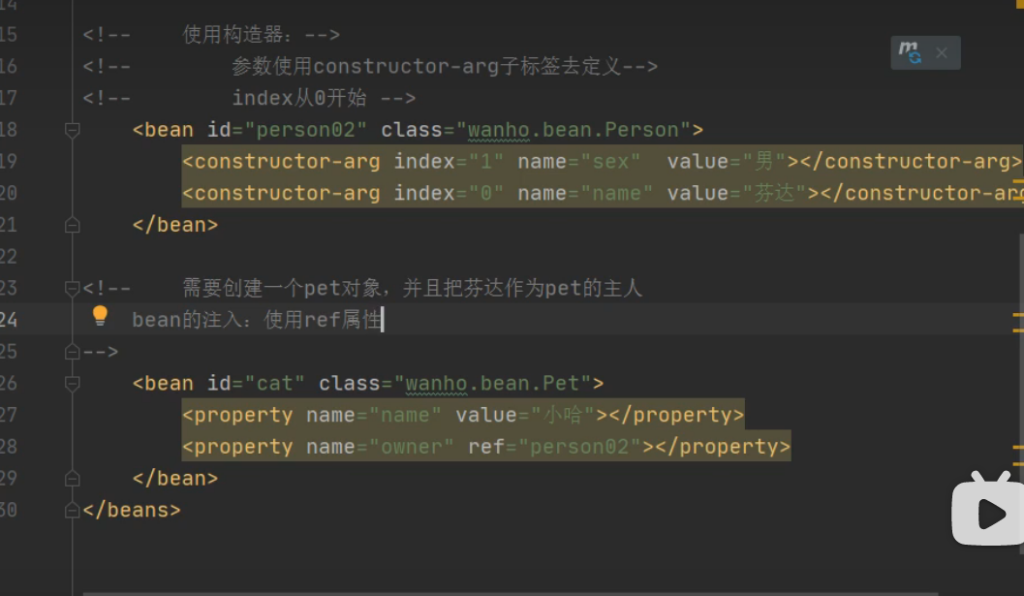
Task: Click the constructor-arg value 芬达 on line 20
Action: pyautogui.click(x=779, y=193)
